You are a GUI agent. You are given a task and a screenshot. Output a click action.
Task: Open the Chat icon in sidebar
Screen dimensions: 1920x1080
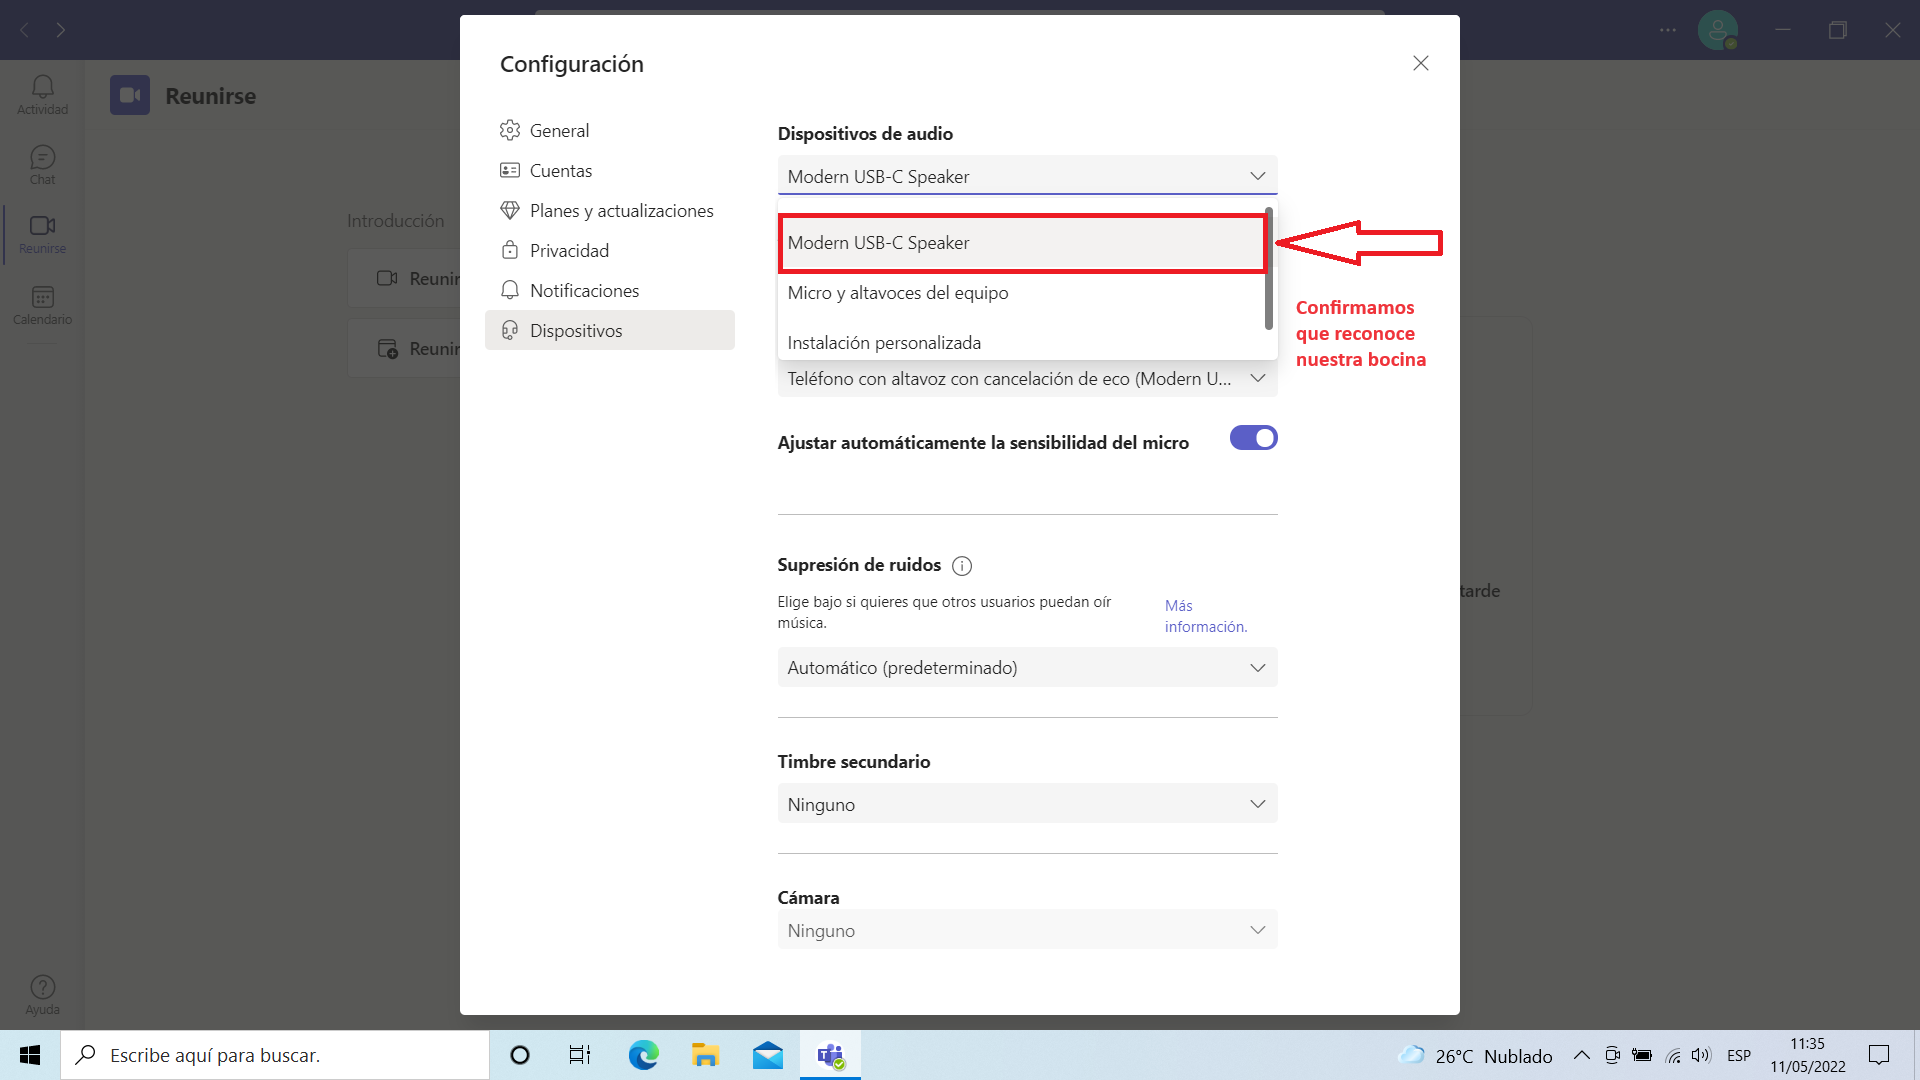pos(42,164)
